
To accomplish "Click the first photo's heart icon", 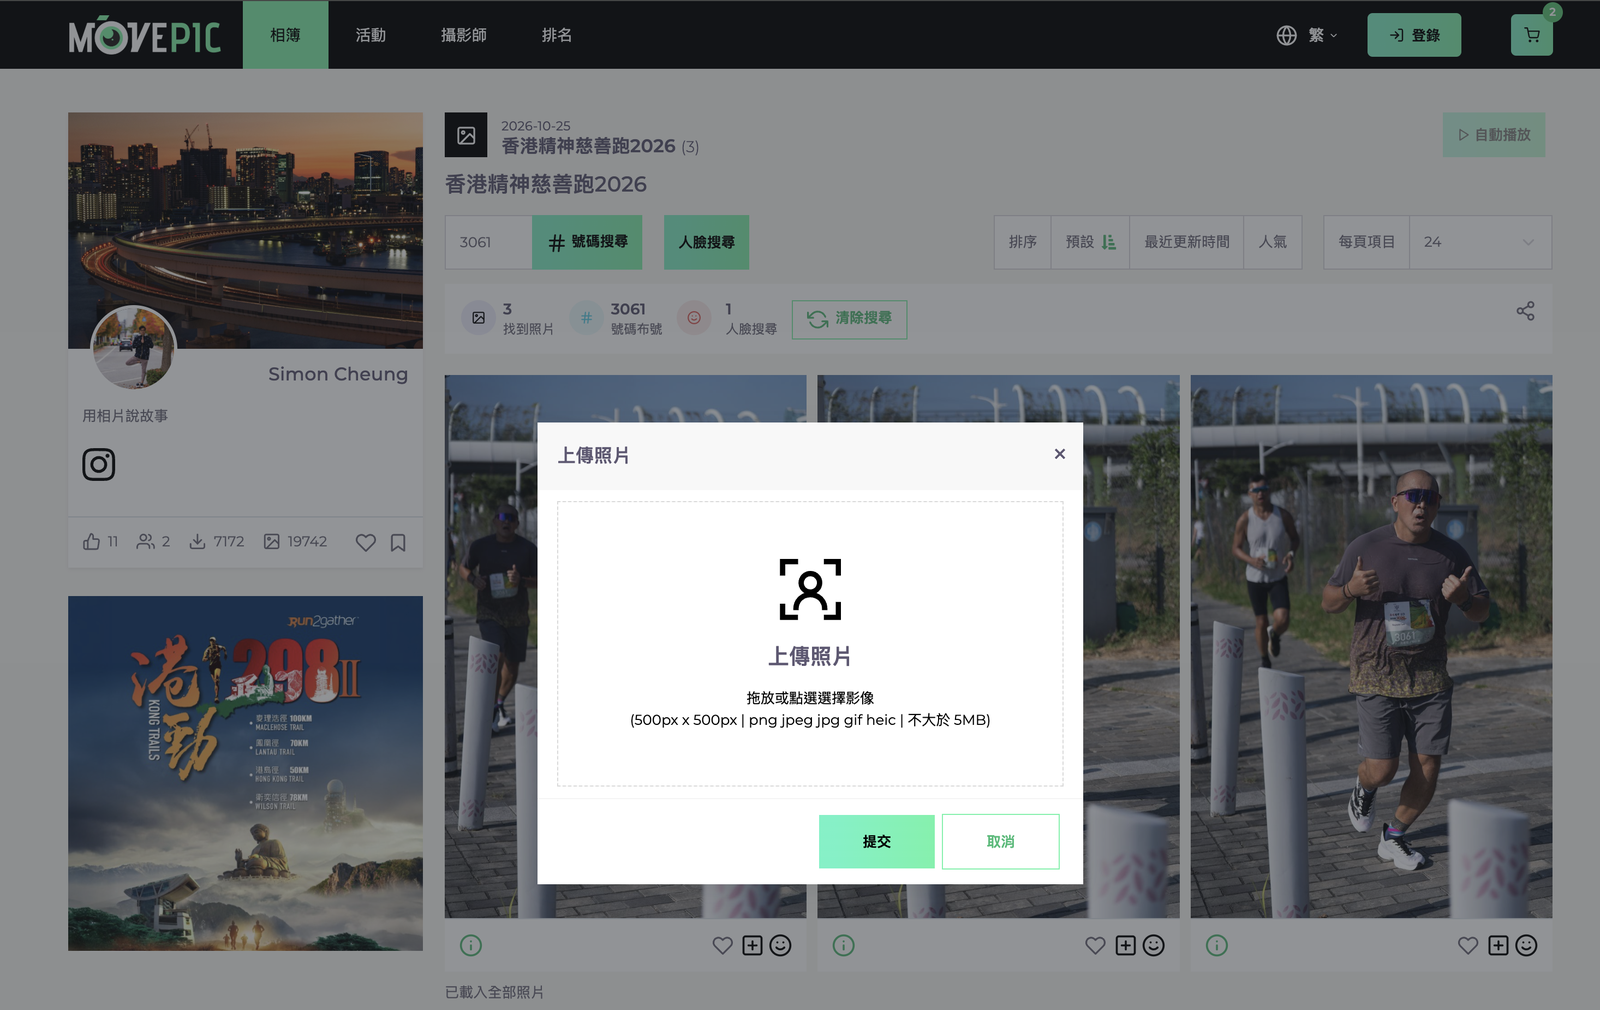I will [722, 945].
